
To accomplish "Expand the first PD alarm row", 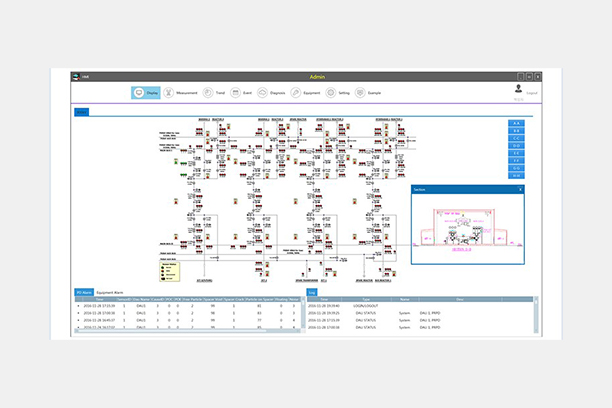I will tap(79, 305).
